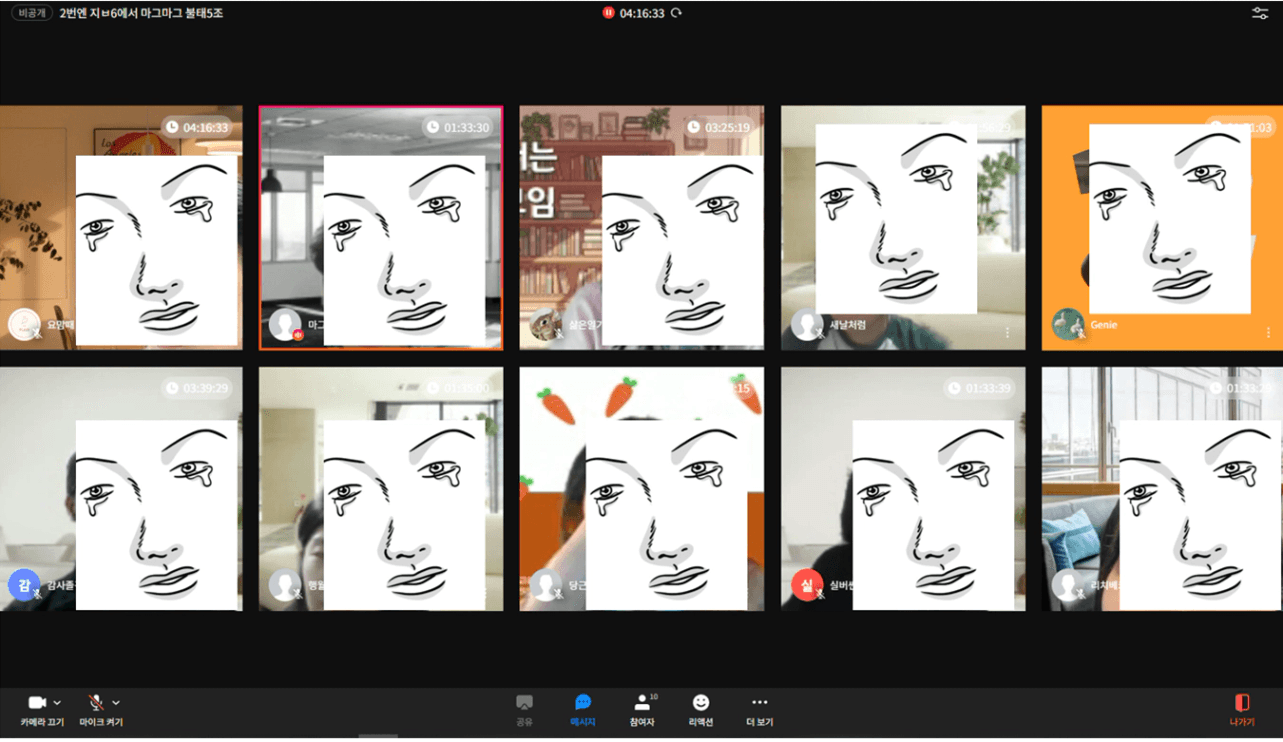Click the 공유 screen share icon
Viewport: 1283px width, 742px height.
click(x=524, y=709)
